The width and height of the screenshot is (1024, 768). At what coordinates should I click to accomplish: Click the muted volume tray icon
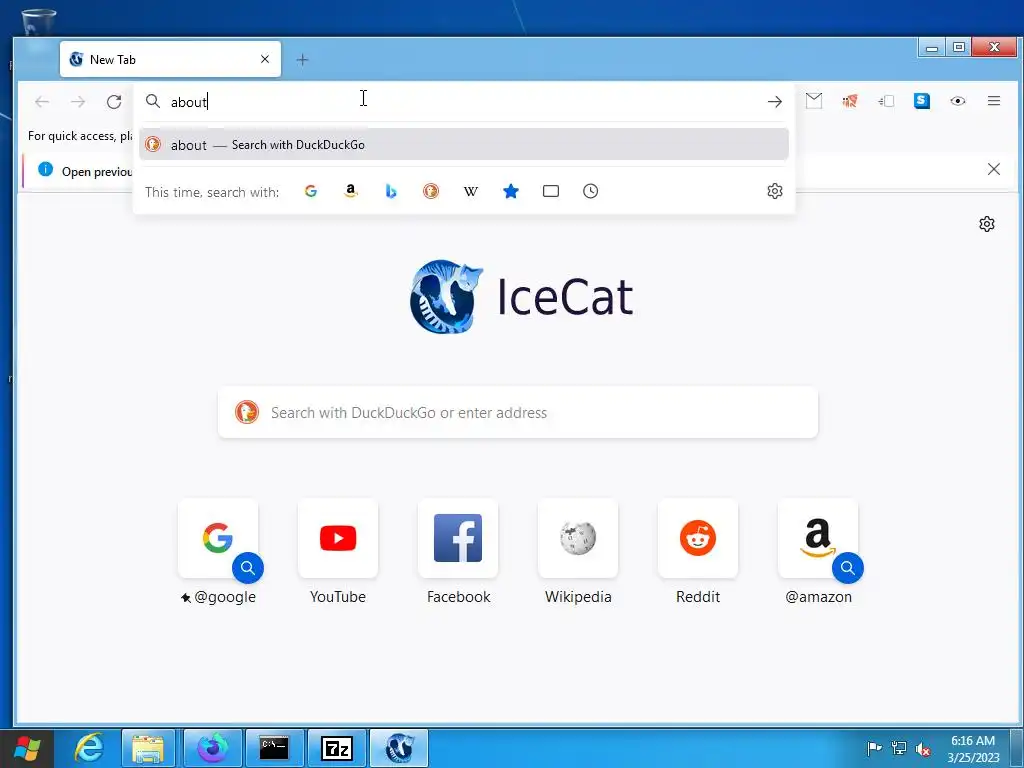pos(923,748)
